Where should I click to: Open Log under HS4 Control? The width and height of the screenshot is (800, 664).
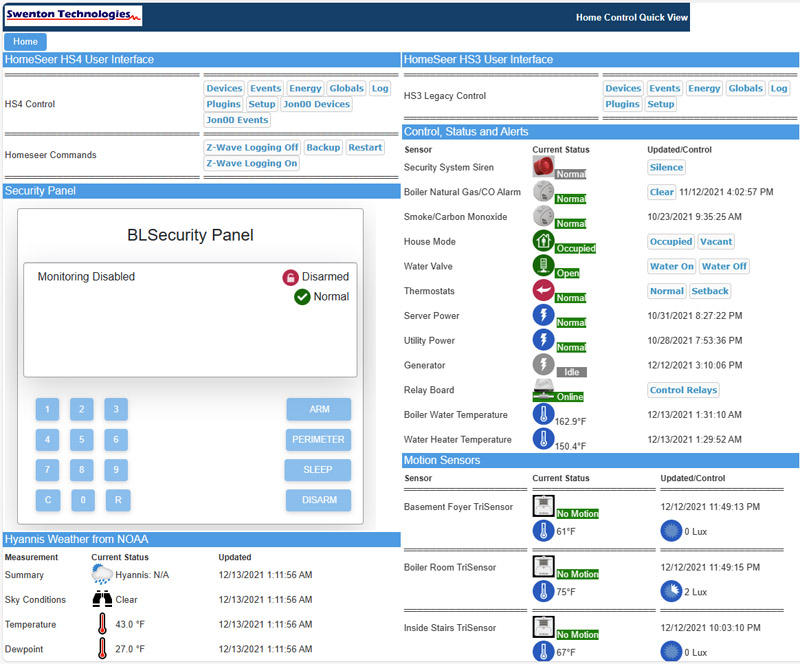(x=380, y=88)
